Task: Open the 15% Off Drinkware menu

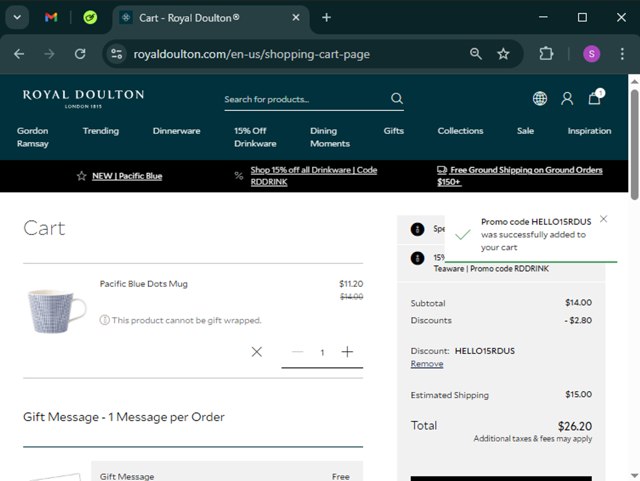Action: 255,137
